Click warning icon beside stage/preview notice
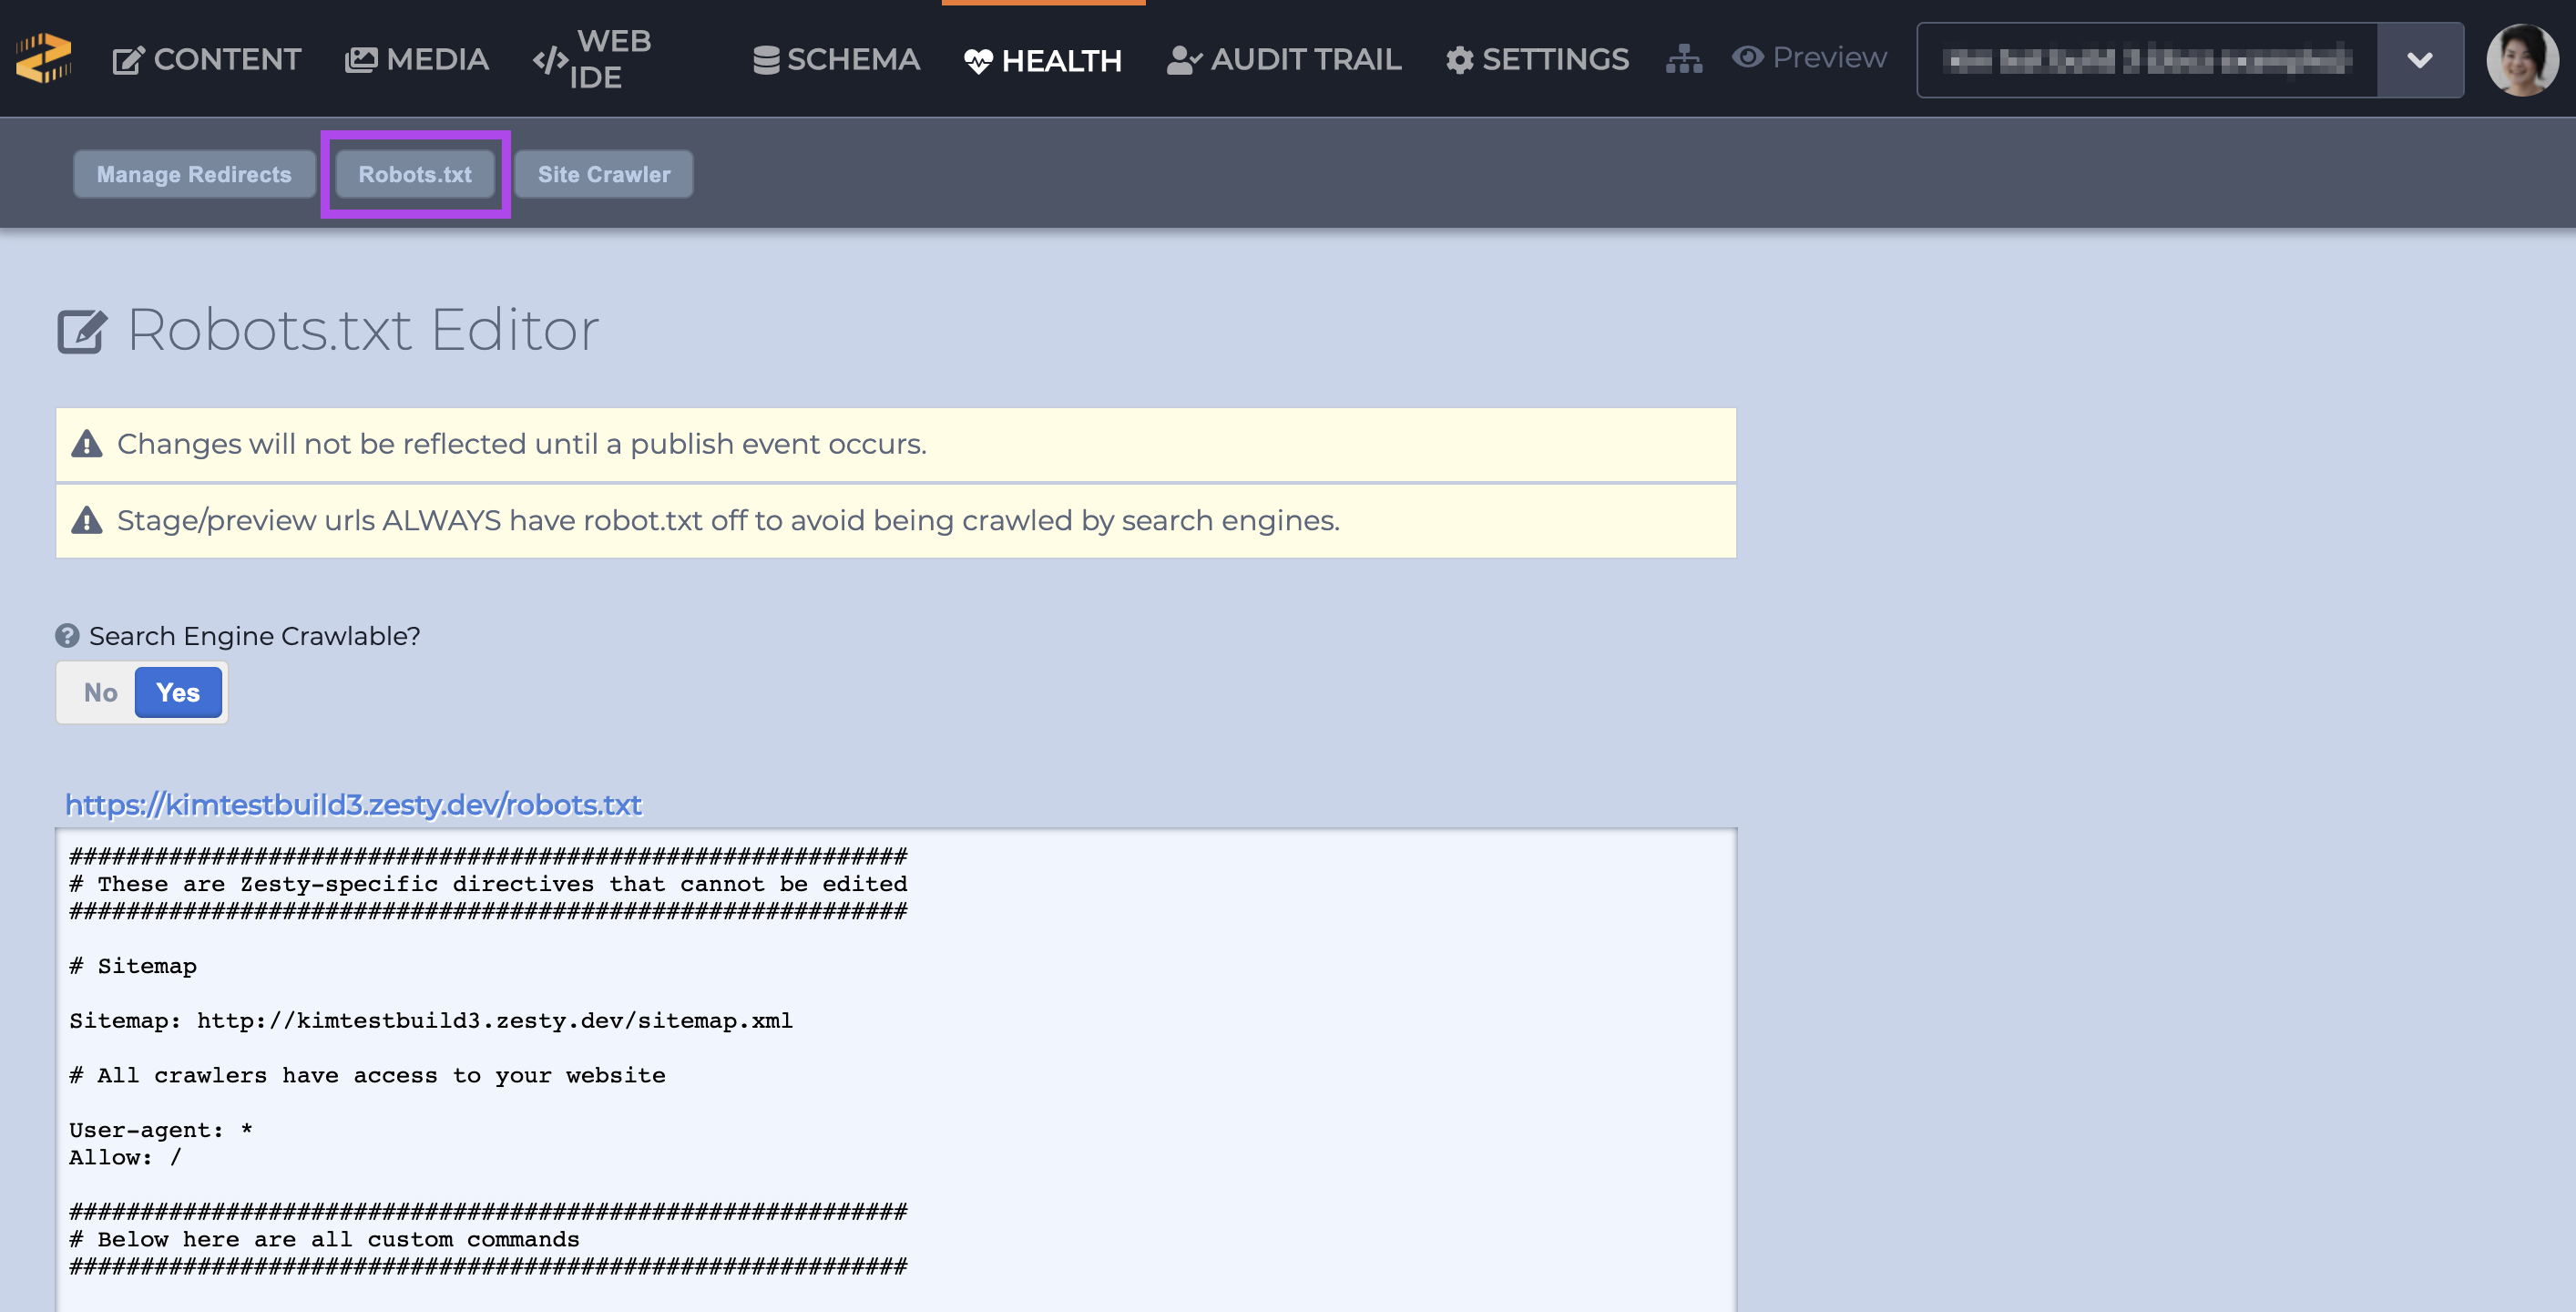 (87, 520)
